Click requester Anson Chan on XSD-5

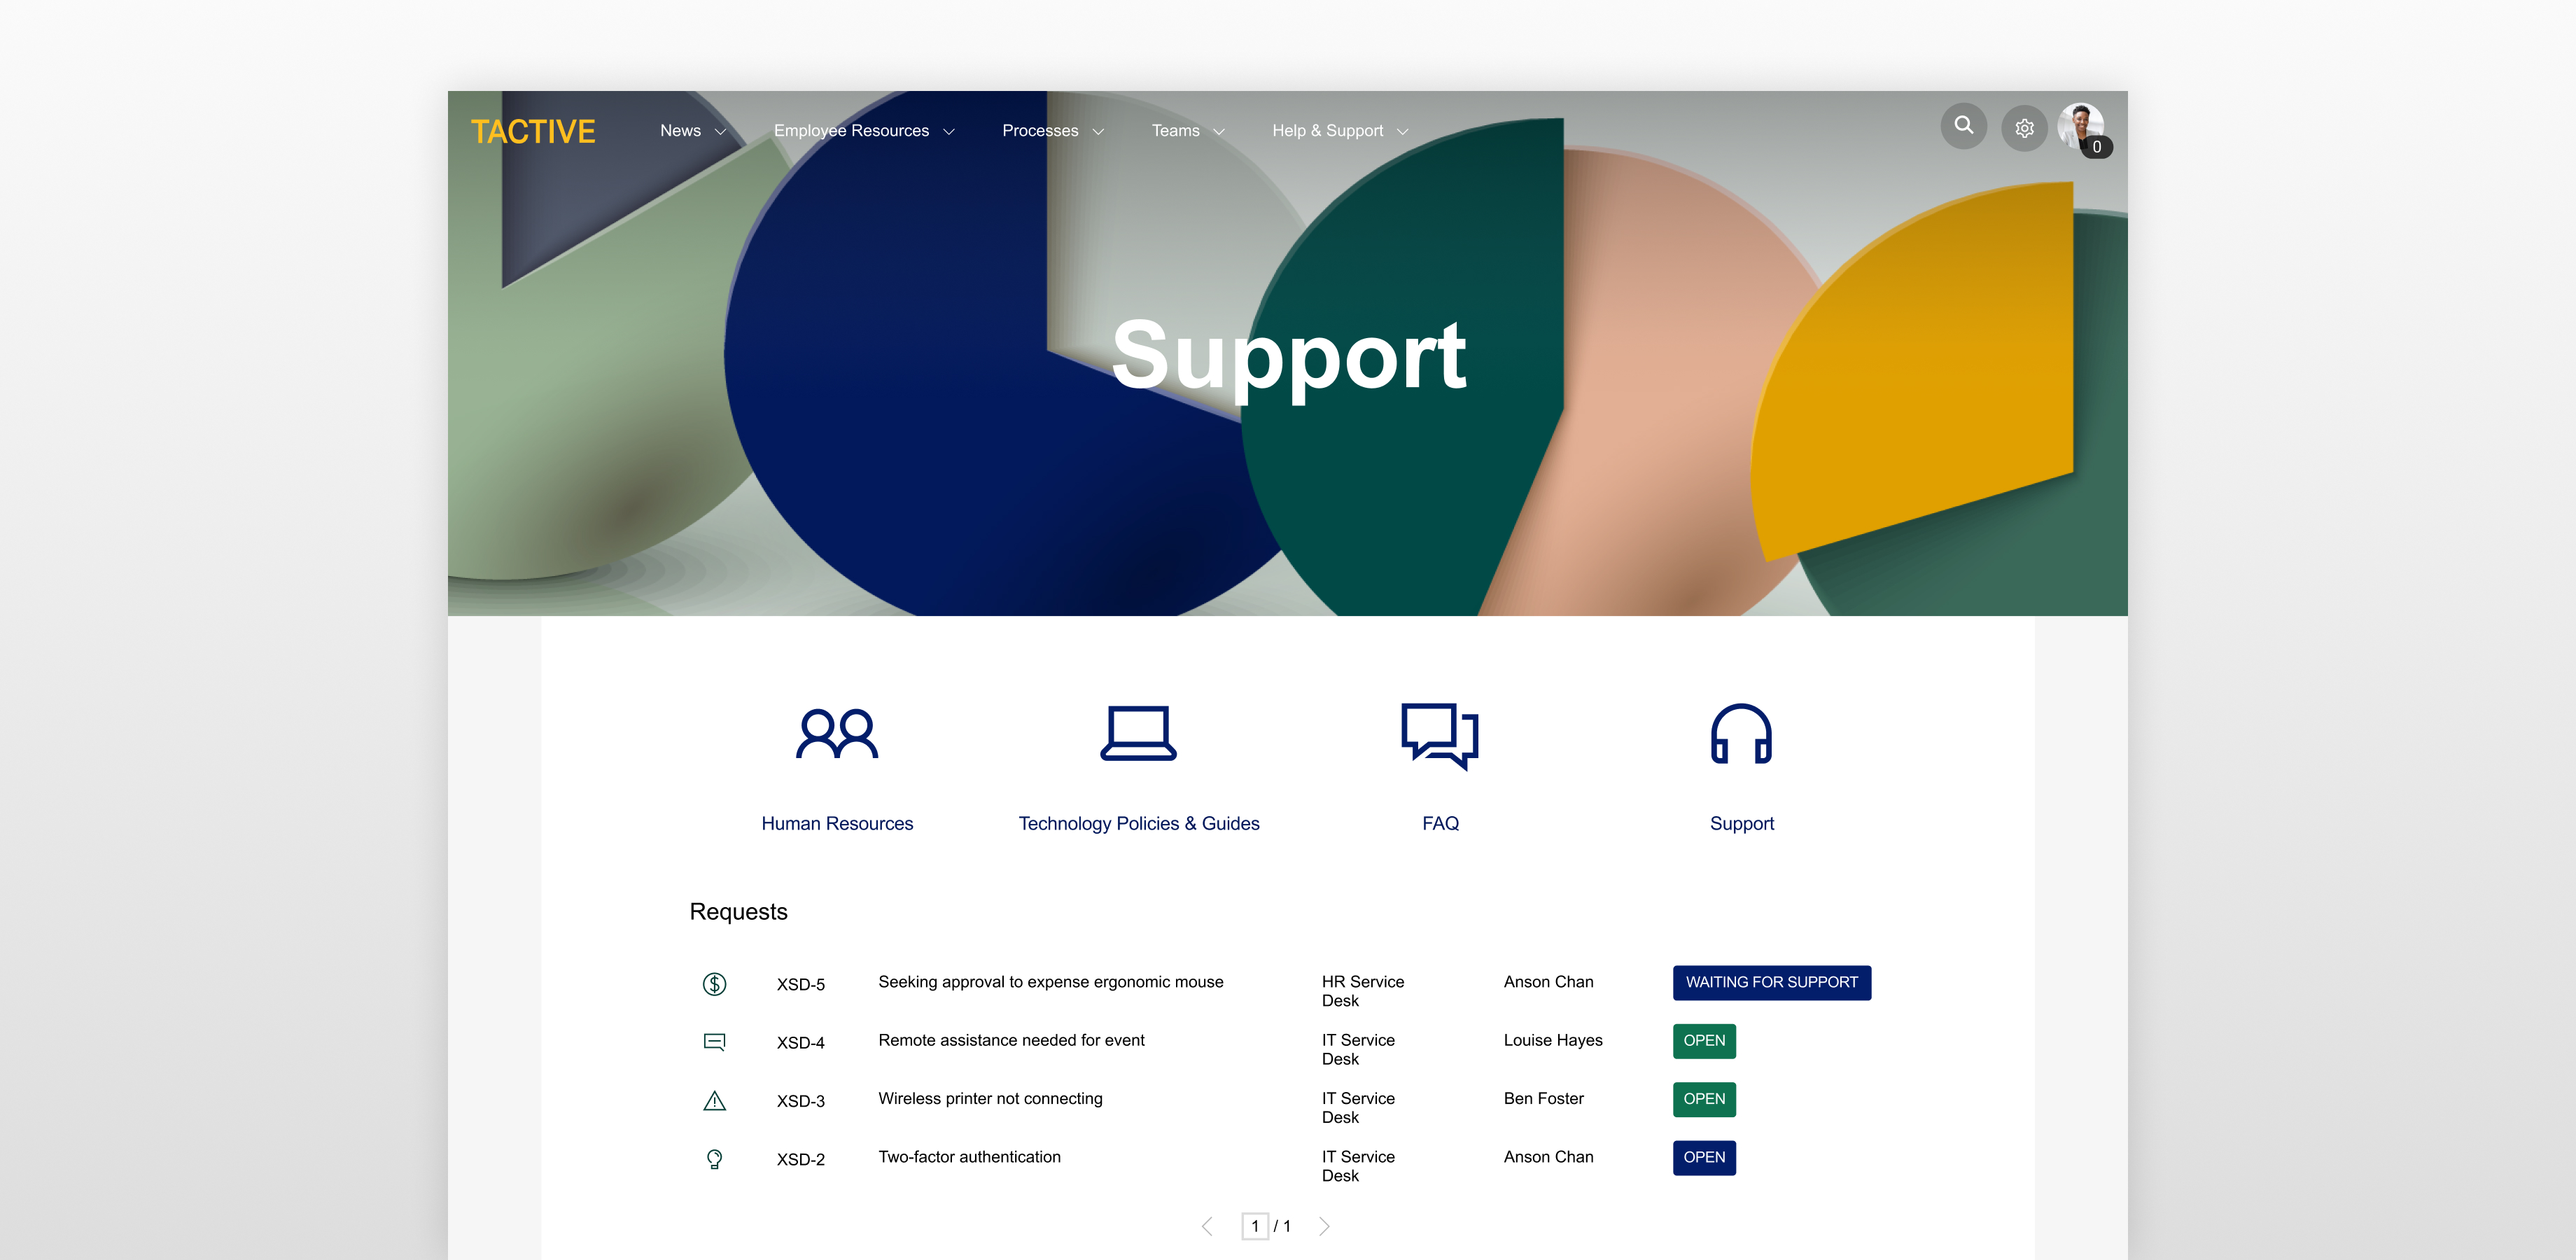1548,982
